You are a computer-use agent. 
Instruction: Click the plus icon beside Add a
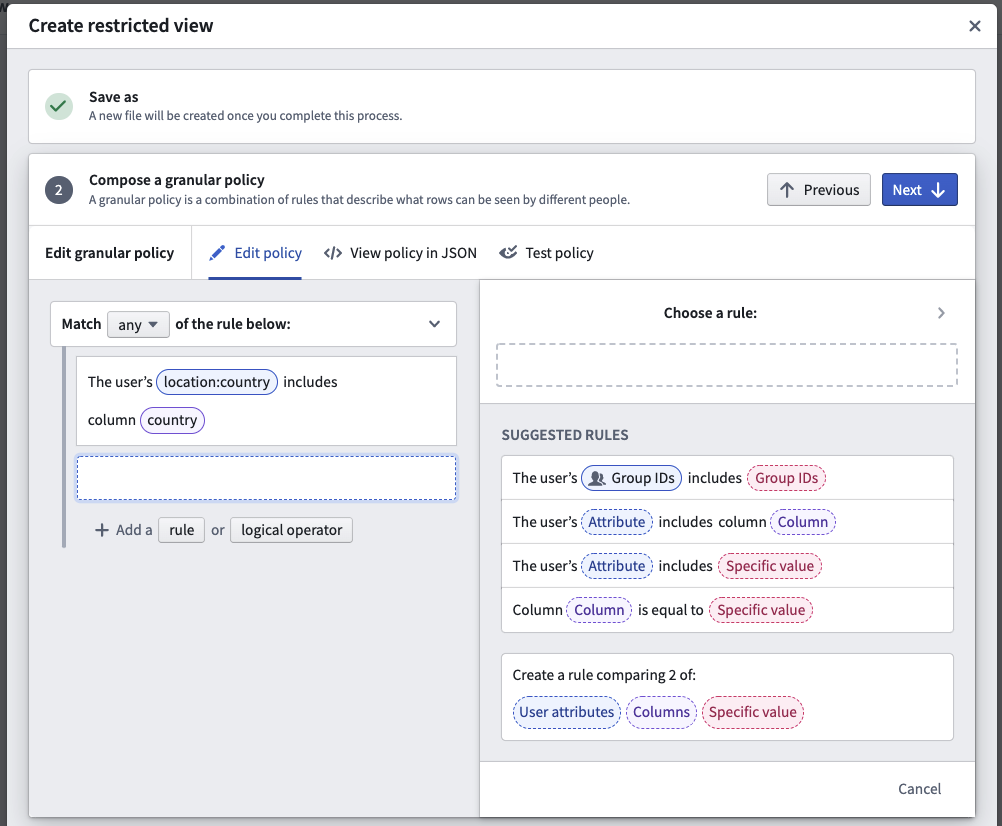pos(102,530)
